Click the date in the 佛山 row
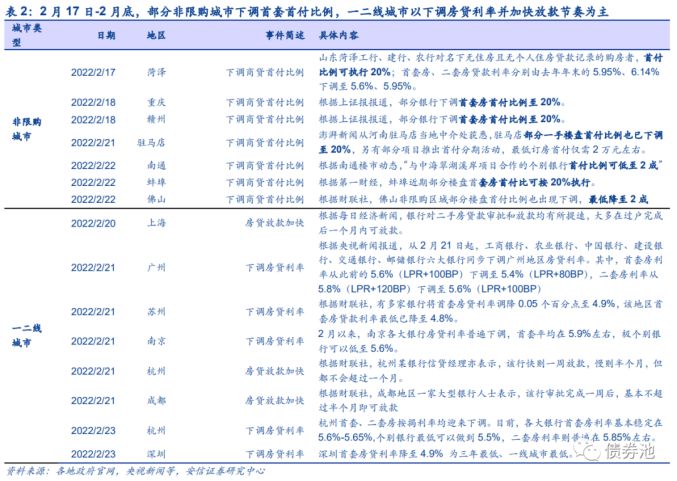The image size is (677, 481). point(93,199)
